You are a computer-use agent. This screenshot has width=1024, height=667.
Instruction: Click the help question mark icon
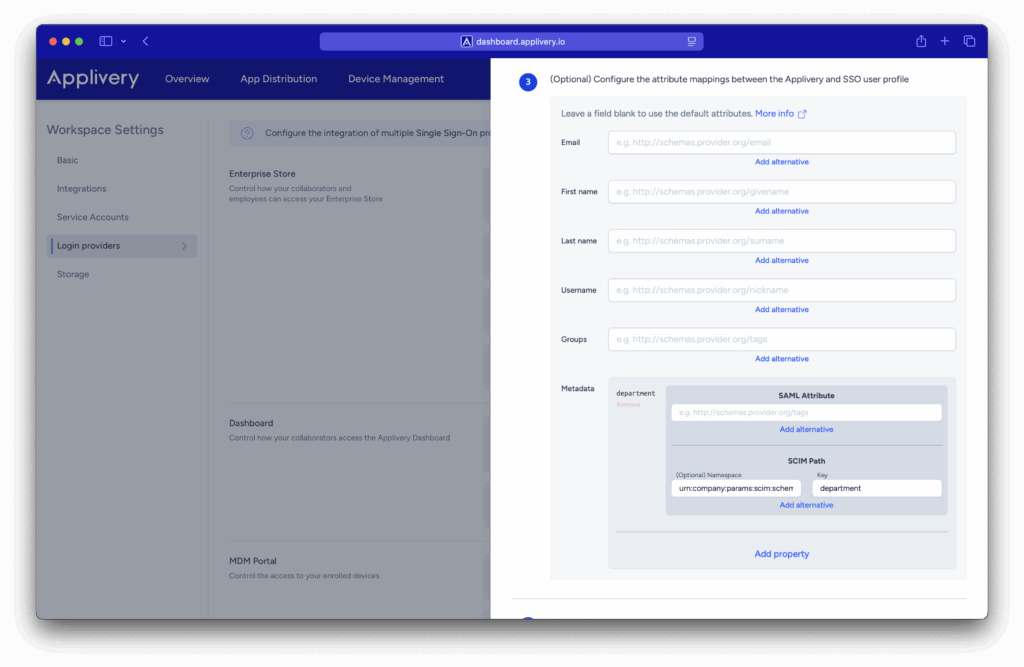coord(246,133)
